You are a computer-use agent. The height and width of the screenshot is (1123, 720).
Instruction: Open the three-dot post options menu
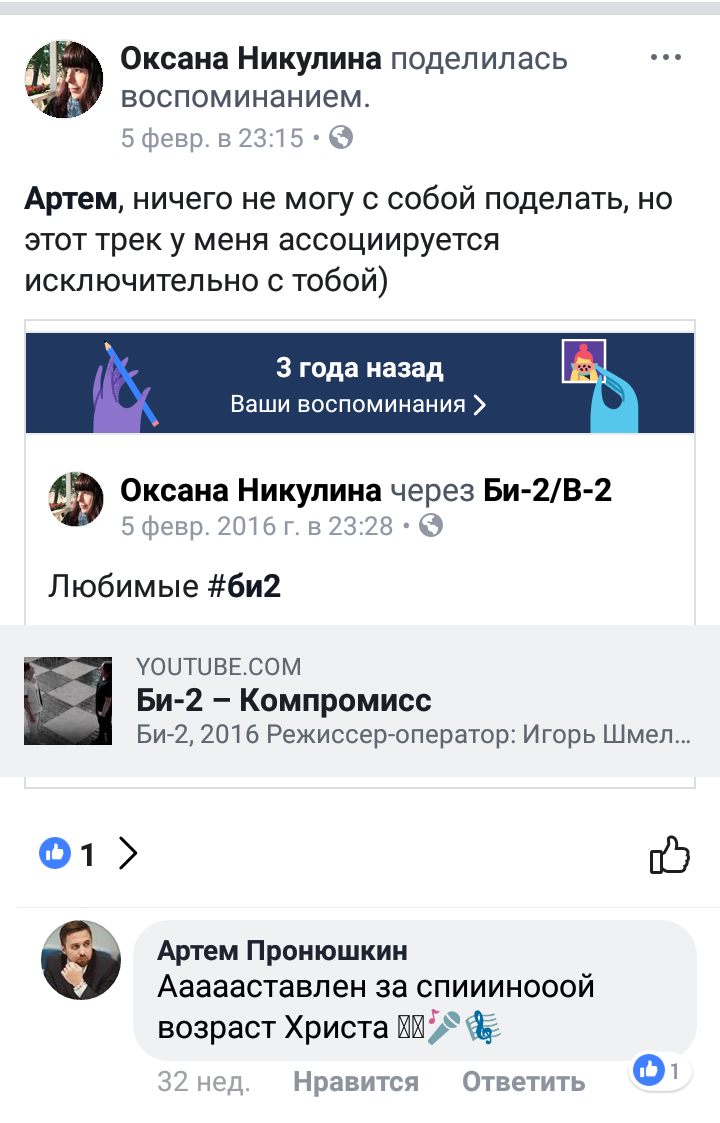[666, 58]
